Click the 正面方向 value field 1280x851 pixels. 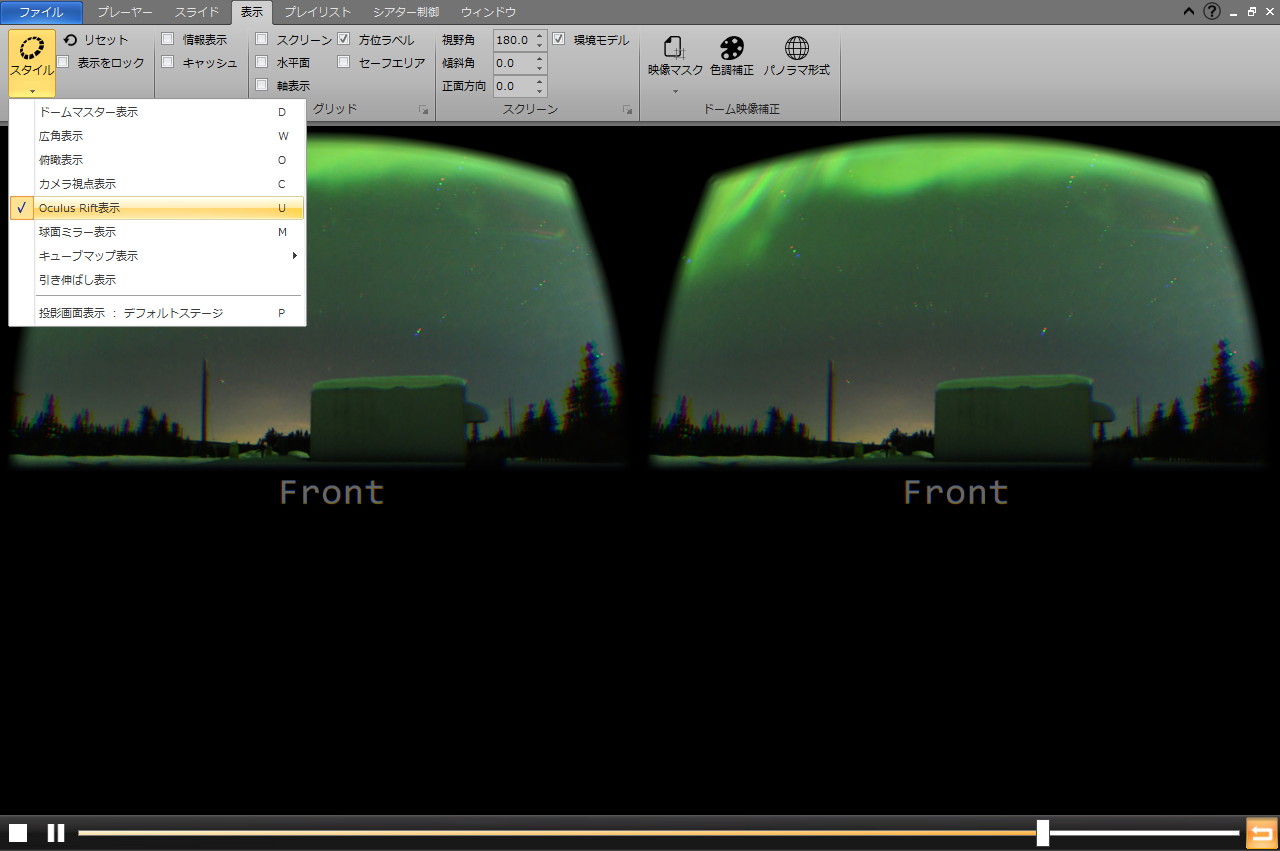(x=513, y=86)
